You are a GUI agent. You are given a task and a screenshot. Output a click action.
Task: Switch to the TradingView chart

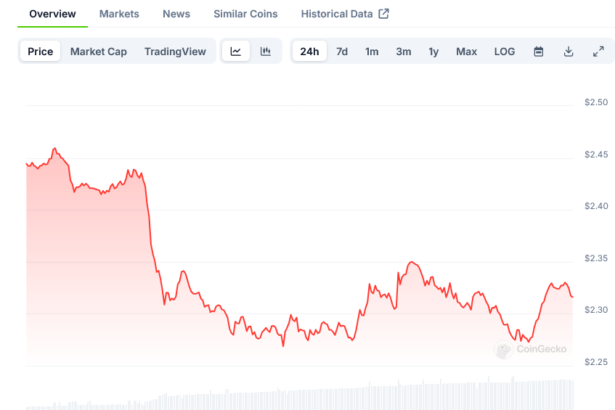click(176, 51)
